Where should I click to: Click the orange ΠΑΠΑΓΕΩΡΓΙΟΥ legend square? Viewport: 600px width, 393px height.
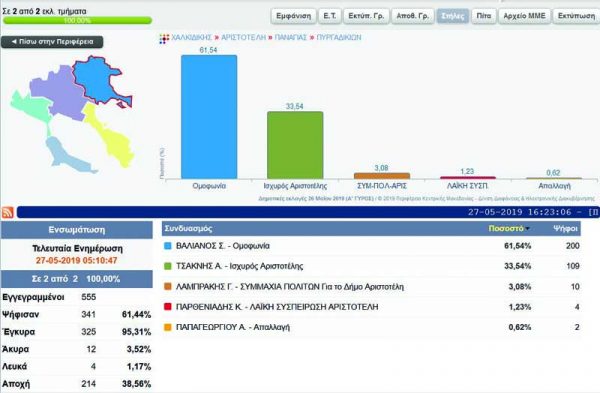coord(168,328)
